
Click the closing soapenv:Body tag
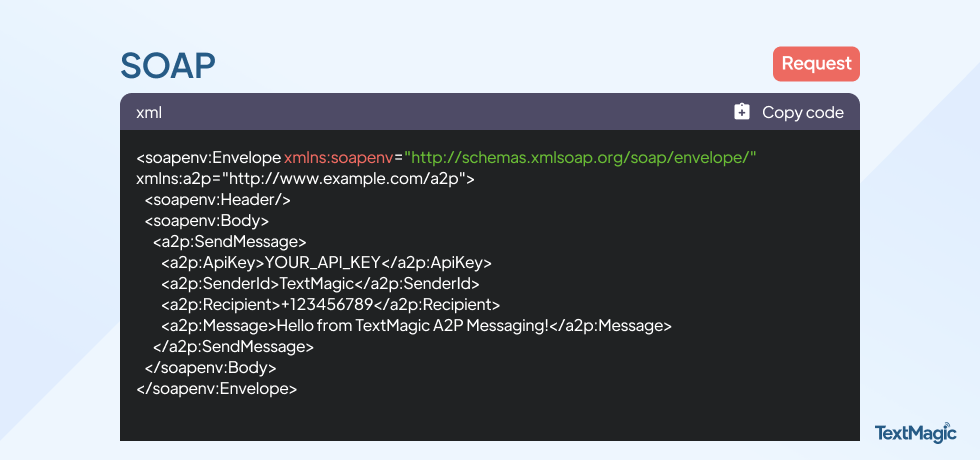click(210, 368)
